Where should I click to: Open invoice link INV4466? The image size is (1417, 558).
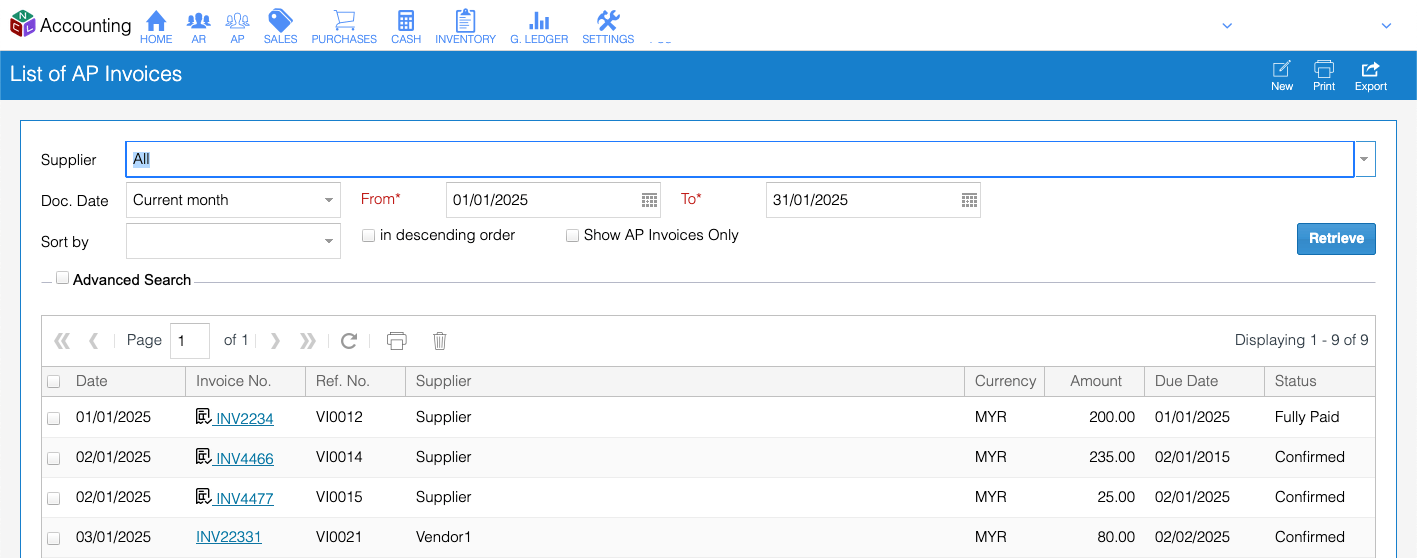(x=244, y=459)
